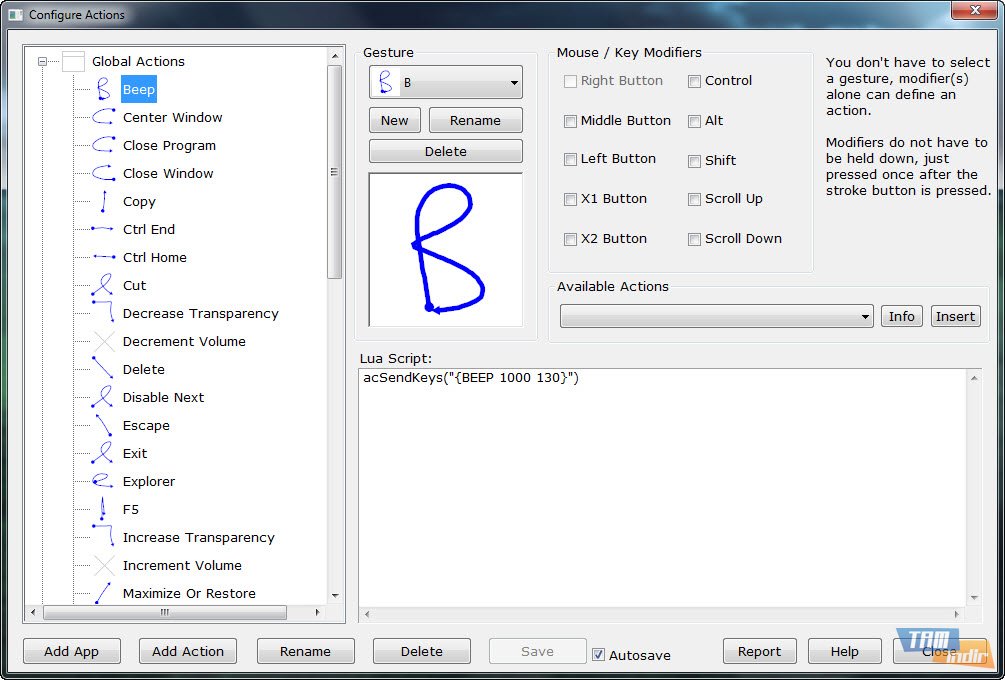Click the Configure Actions title bar icon
Viewport: 1005px width, 680px height.
pyautogui.click(x=16, y=14)
